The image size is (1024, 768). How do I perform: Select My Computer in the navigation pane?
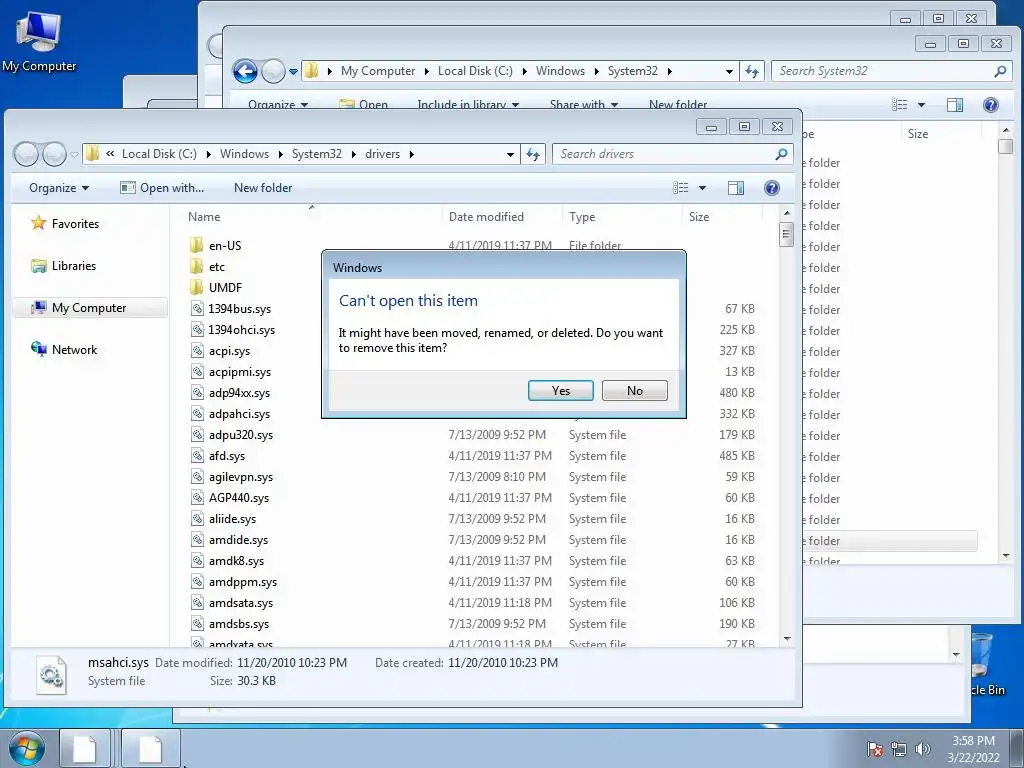point(89,308)
